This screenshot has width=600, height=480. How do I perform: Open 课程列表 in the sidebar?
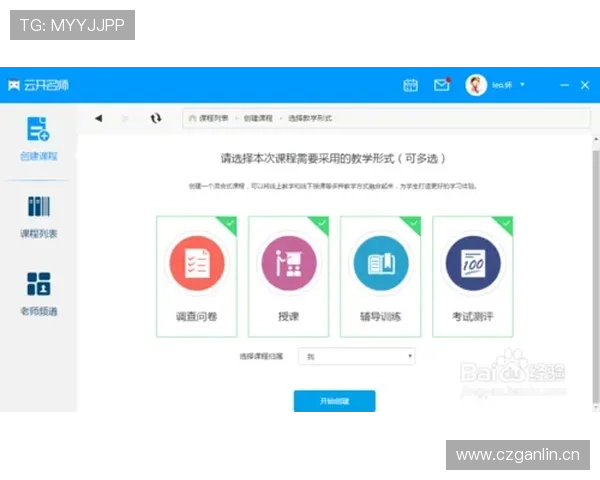point(38,217)
